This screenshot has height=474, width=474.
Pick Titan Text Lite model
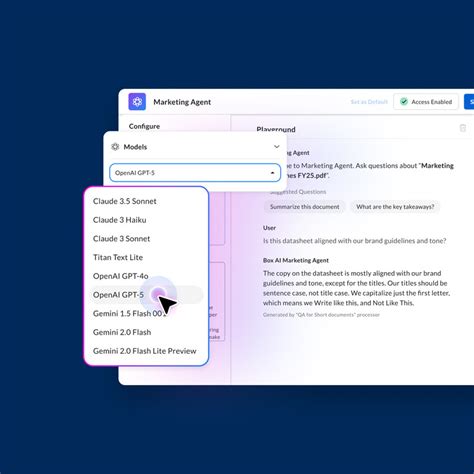118,257
